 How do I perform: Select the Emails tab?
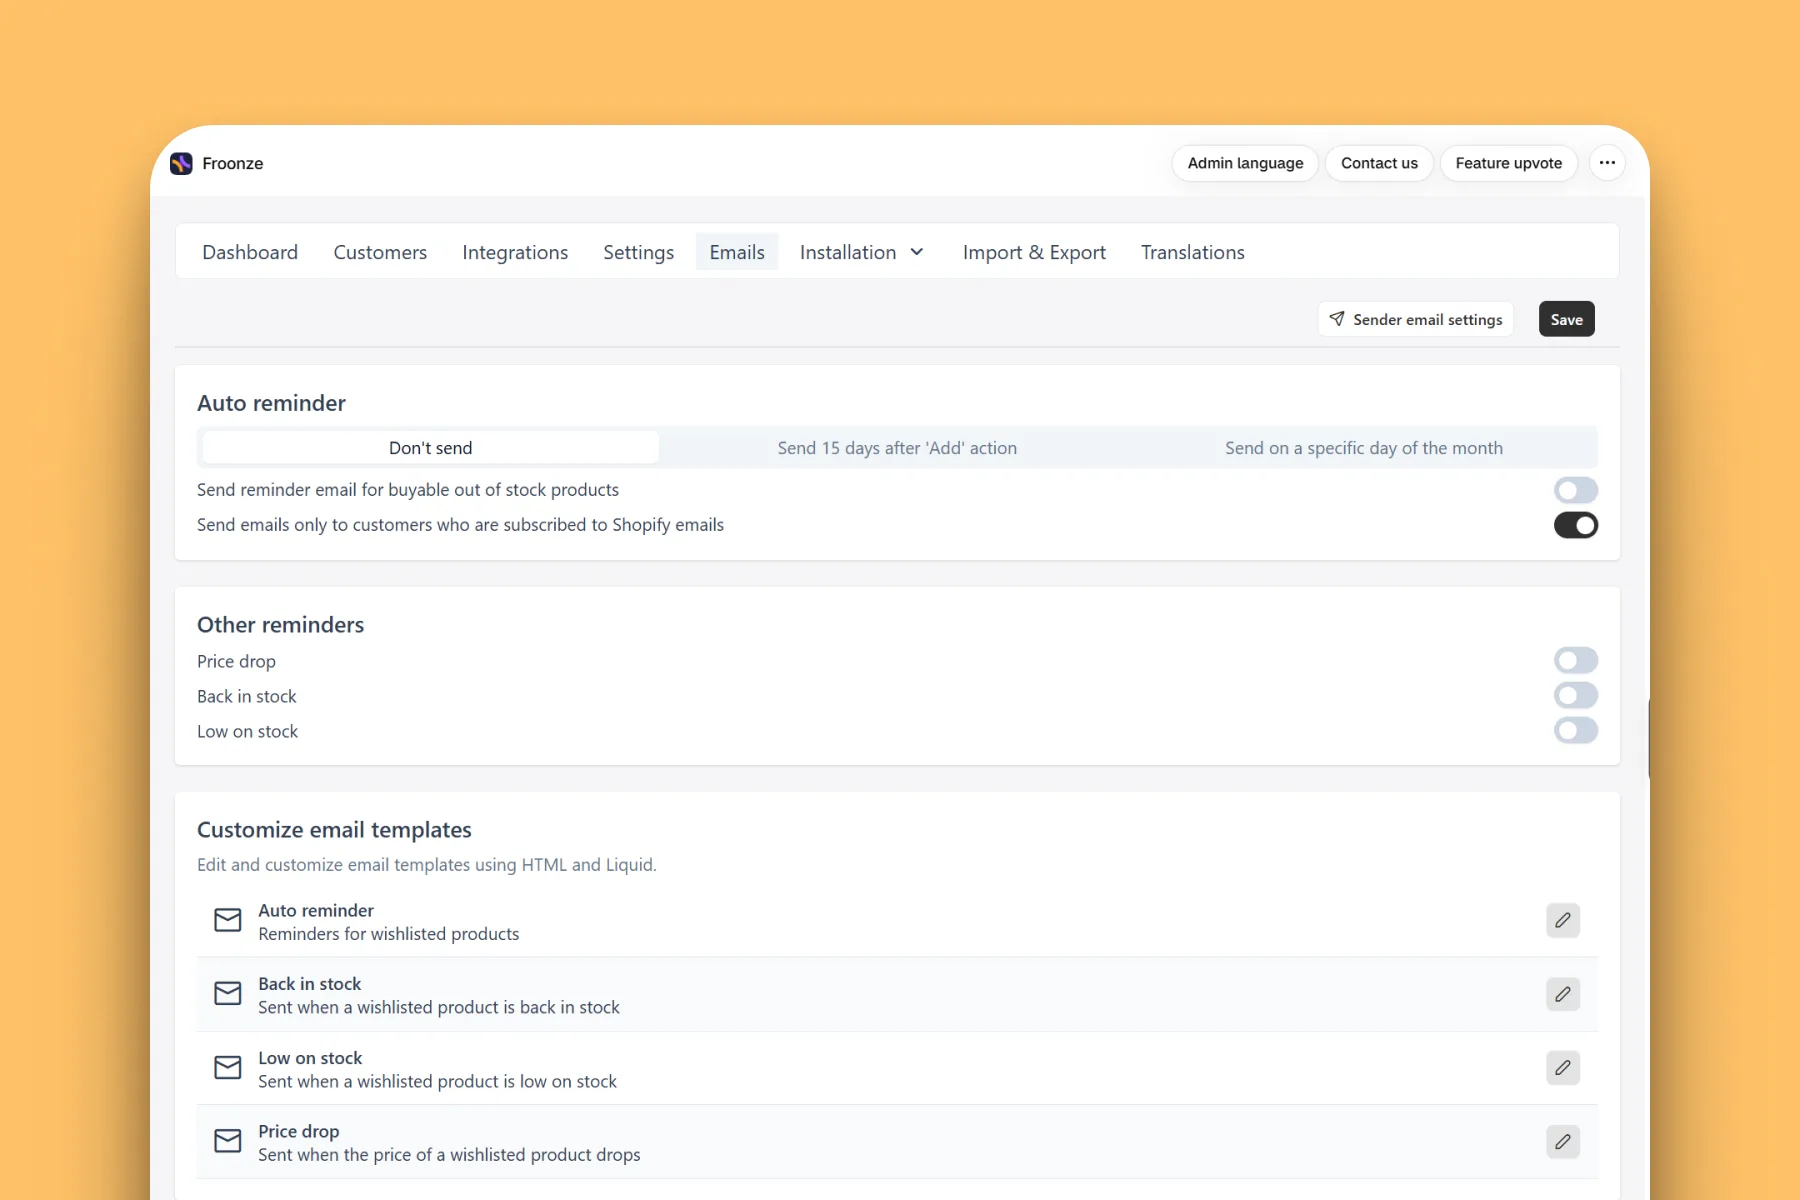click(x=737, y=252)
